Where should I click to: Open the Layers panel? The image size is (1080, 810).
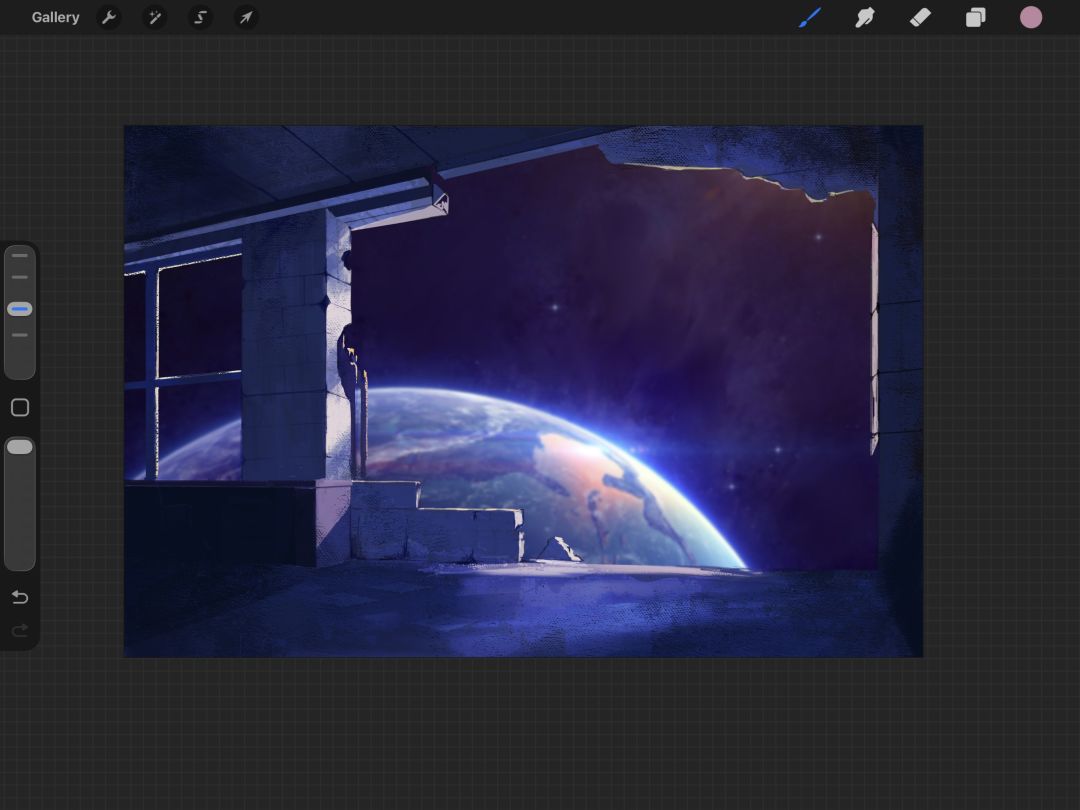975,17
